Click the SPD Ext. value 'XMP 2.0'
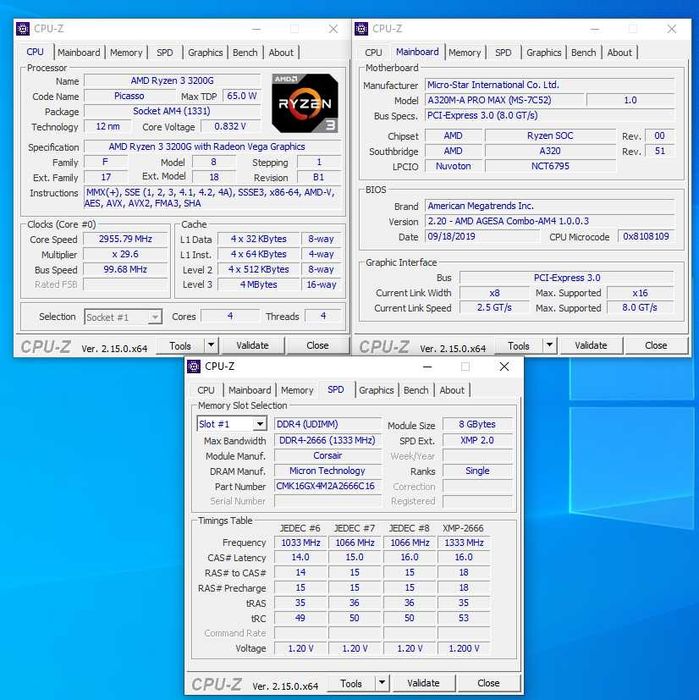Screen dimensions: 699x700 tap(477, 440)
